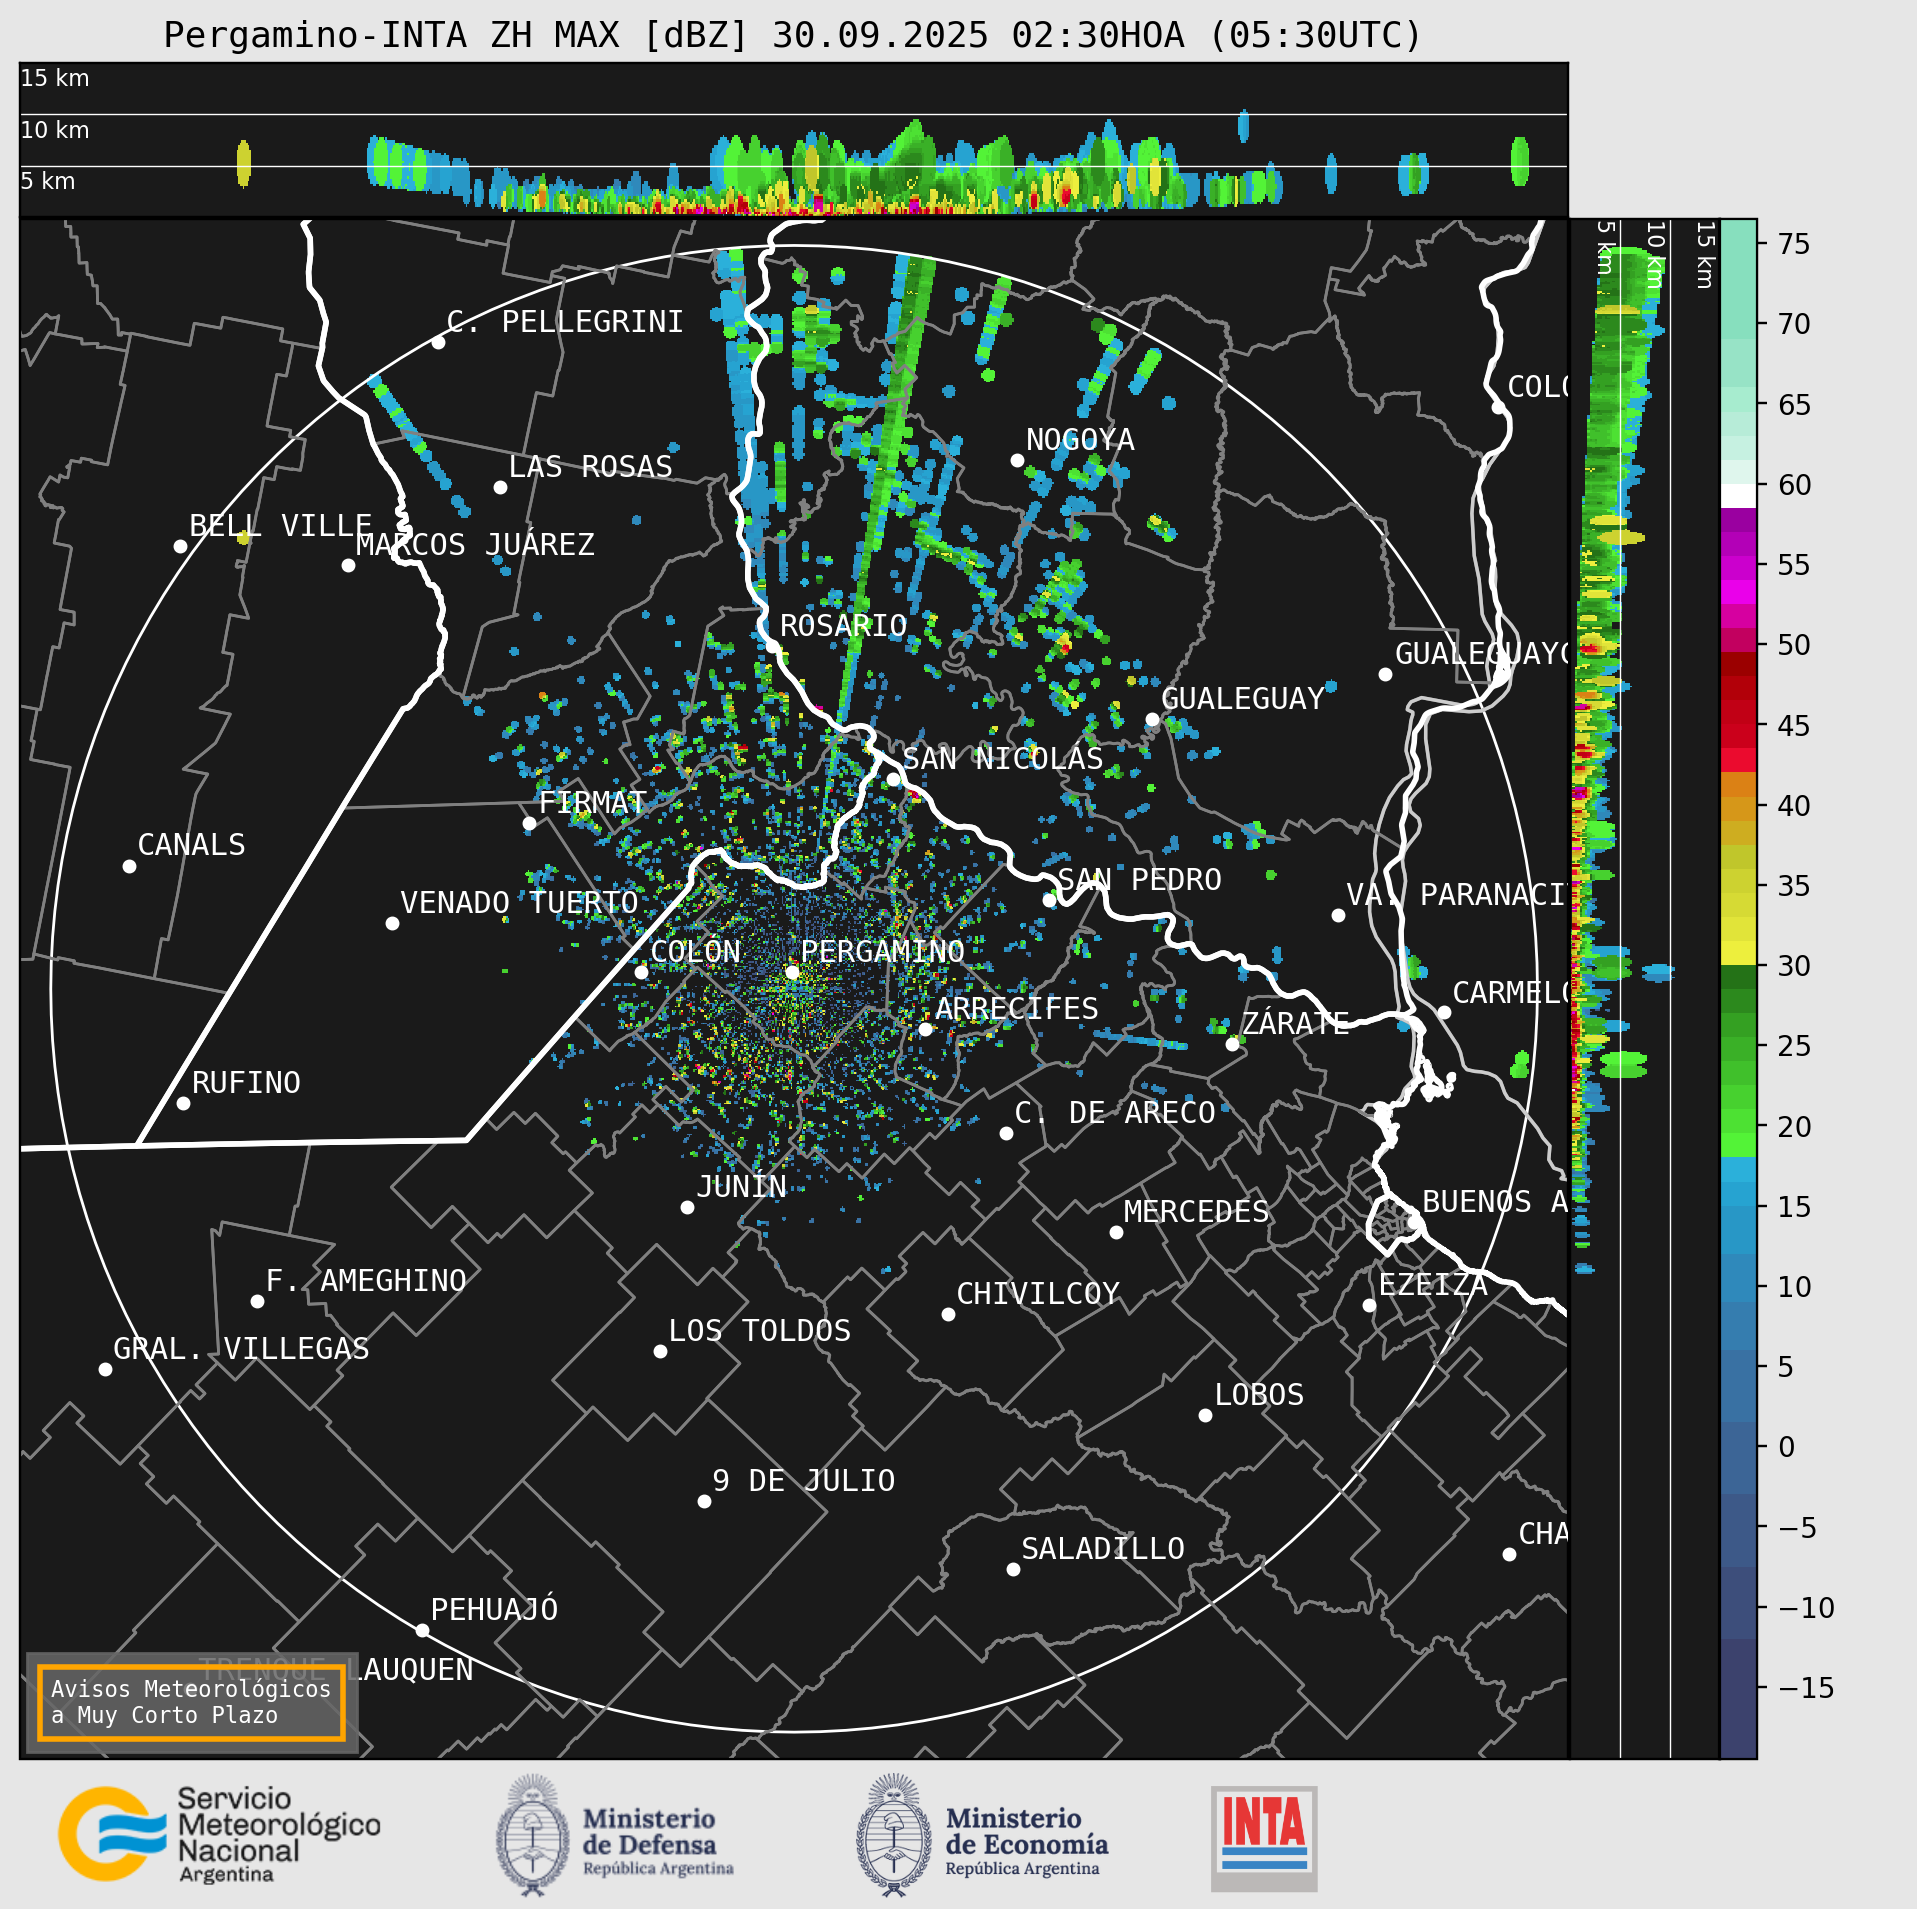Click the San Nicolás city marker
This screenshot has height=1909, width=1917.
(x=893, y=779)
